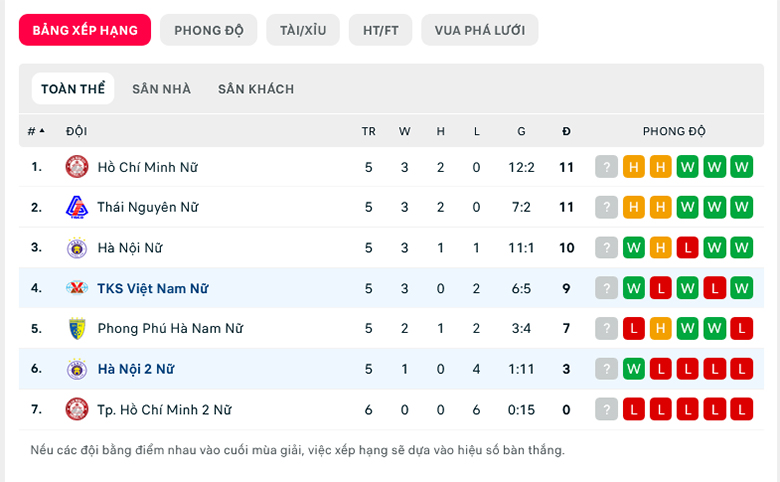Open the Tài/Xỉu tab
The image size is (780, 482).
point(303,30)
